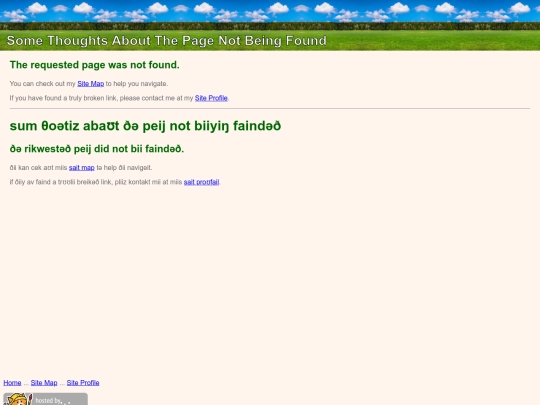Select the heading 'The requested page was not found.'
This screenshot has width=540, height=405.
point(95,65)
